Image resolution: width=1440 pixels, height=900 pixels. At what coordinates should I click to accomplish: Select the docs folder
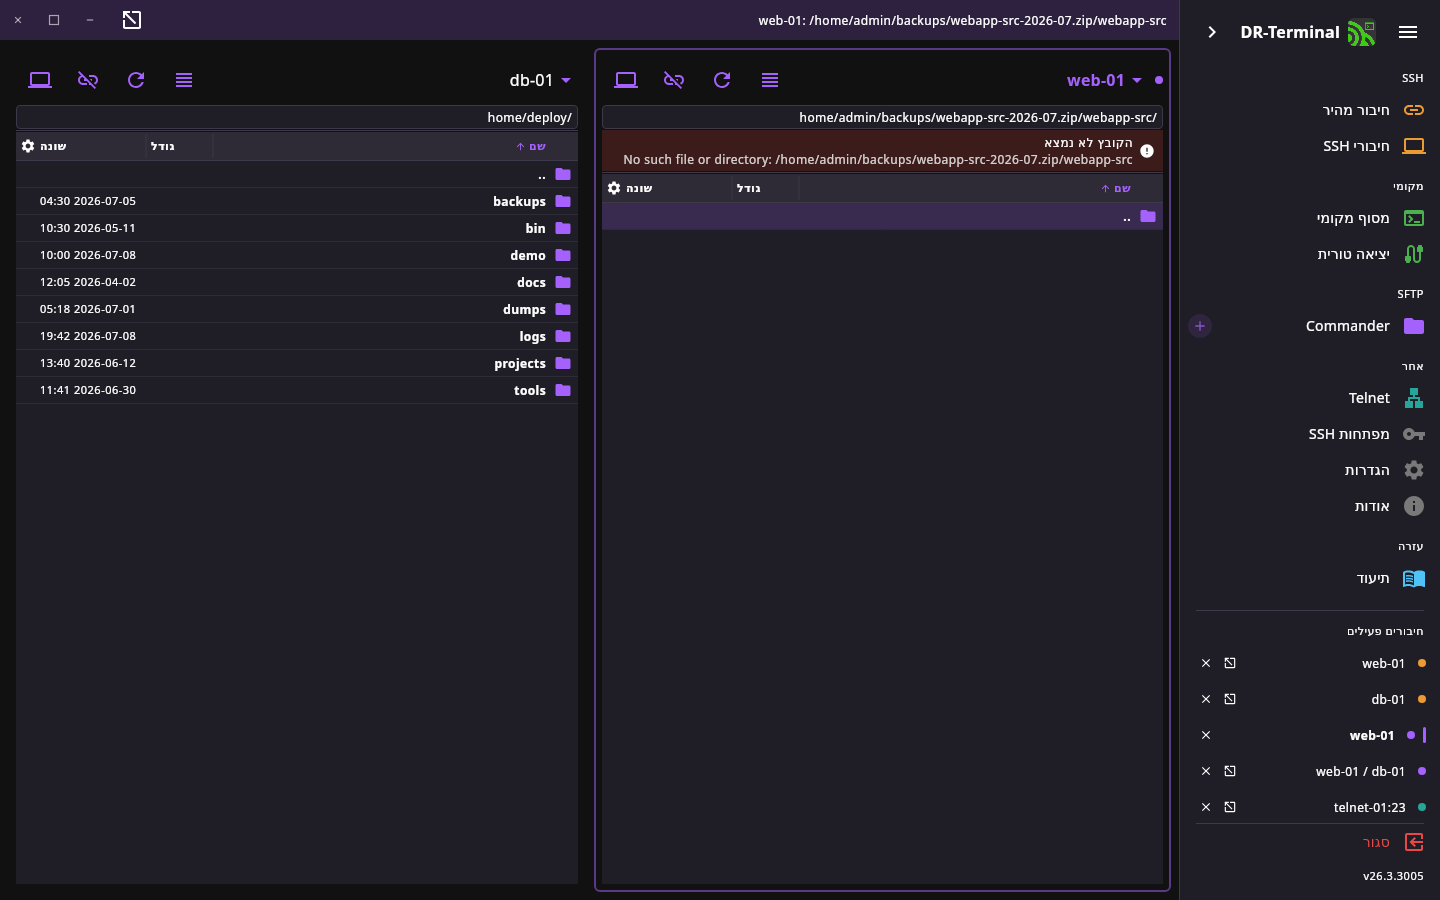(x=297, y=282)
